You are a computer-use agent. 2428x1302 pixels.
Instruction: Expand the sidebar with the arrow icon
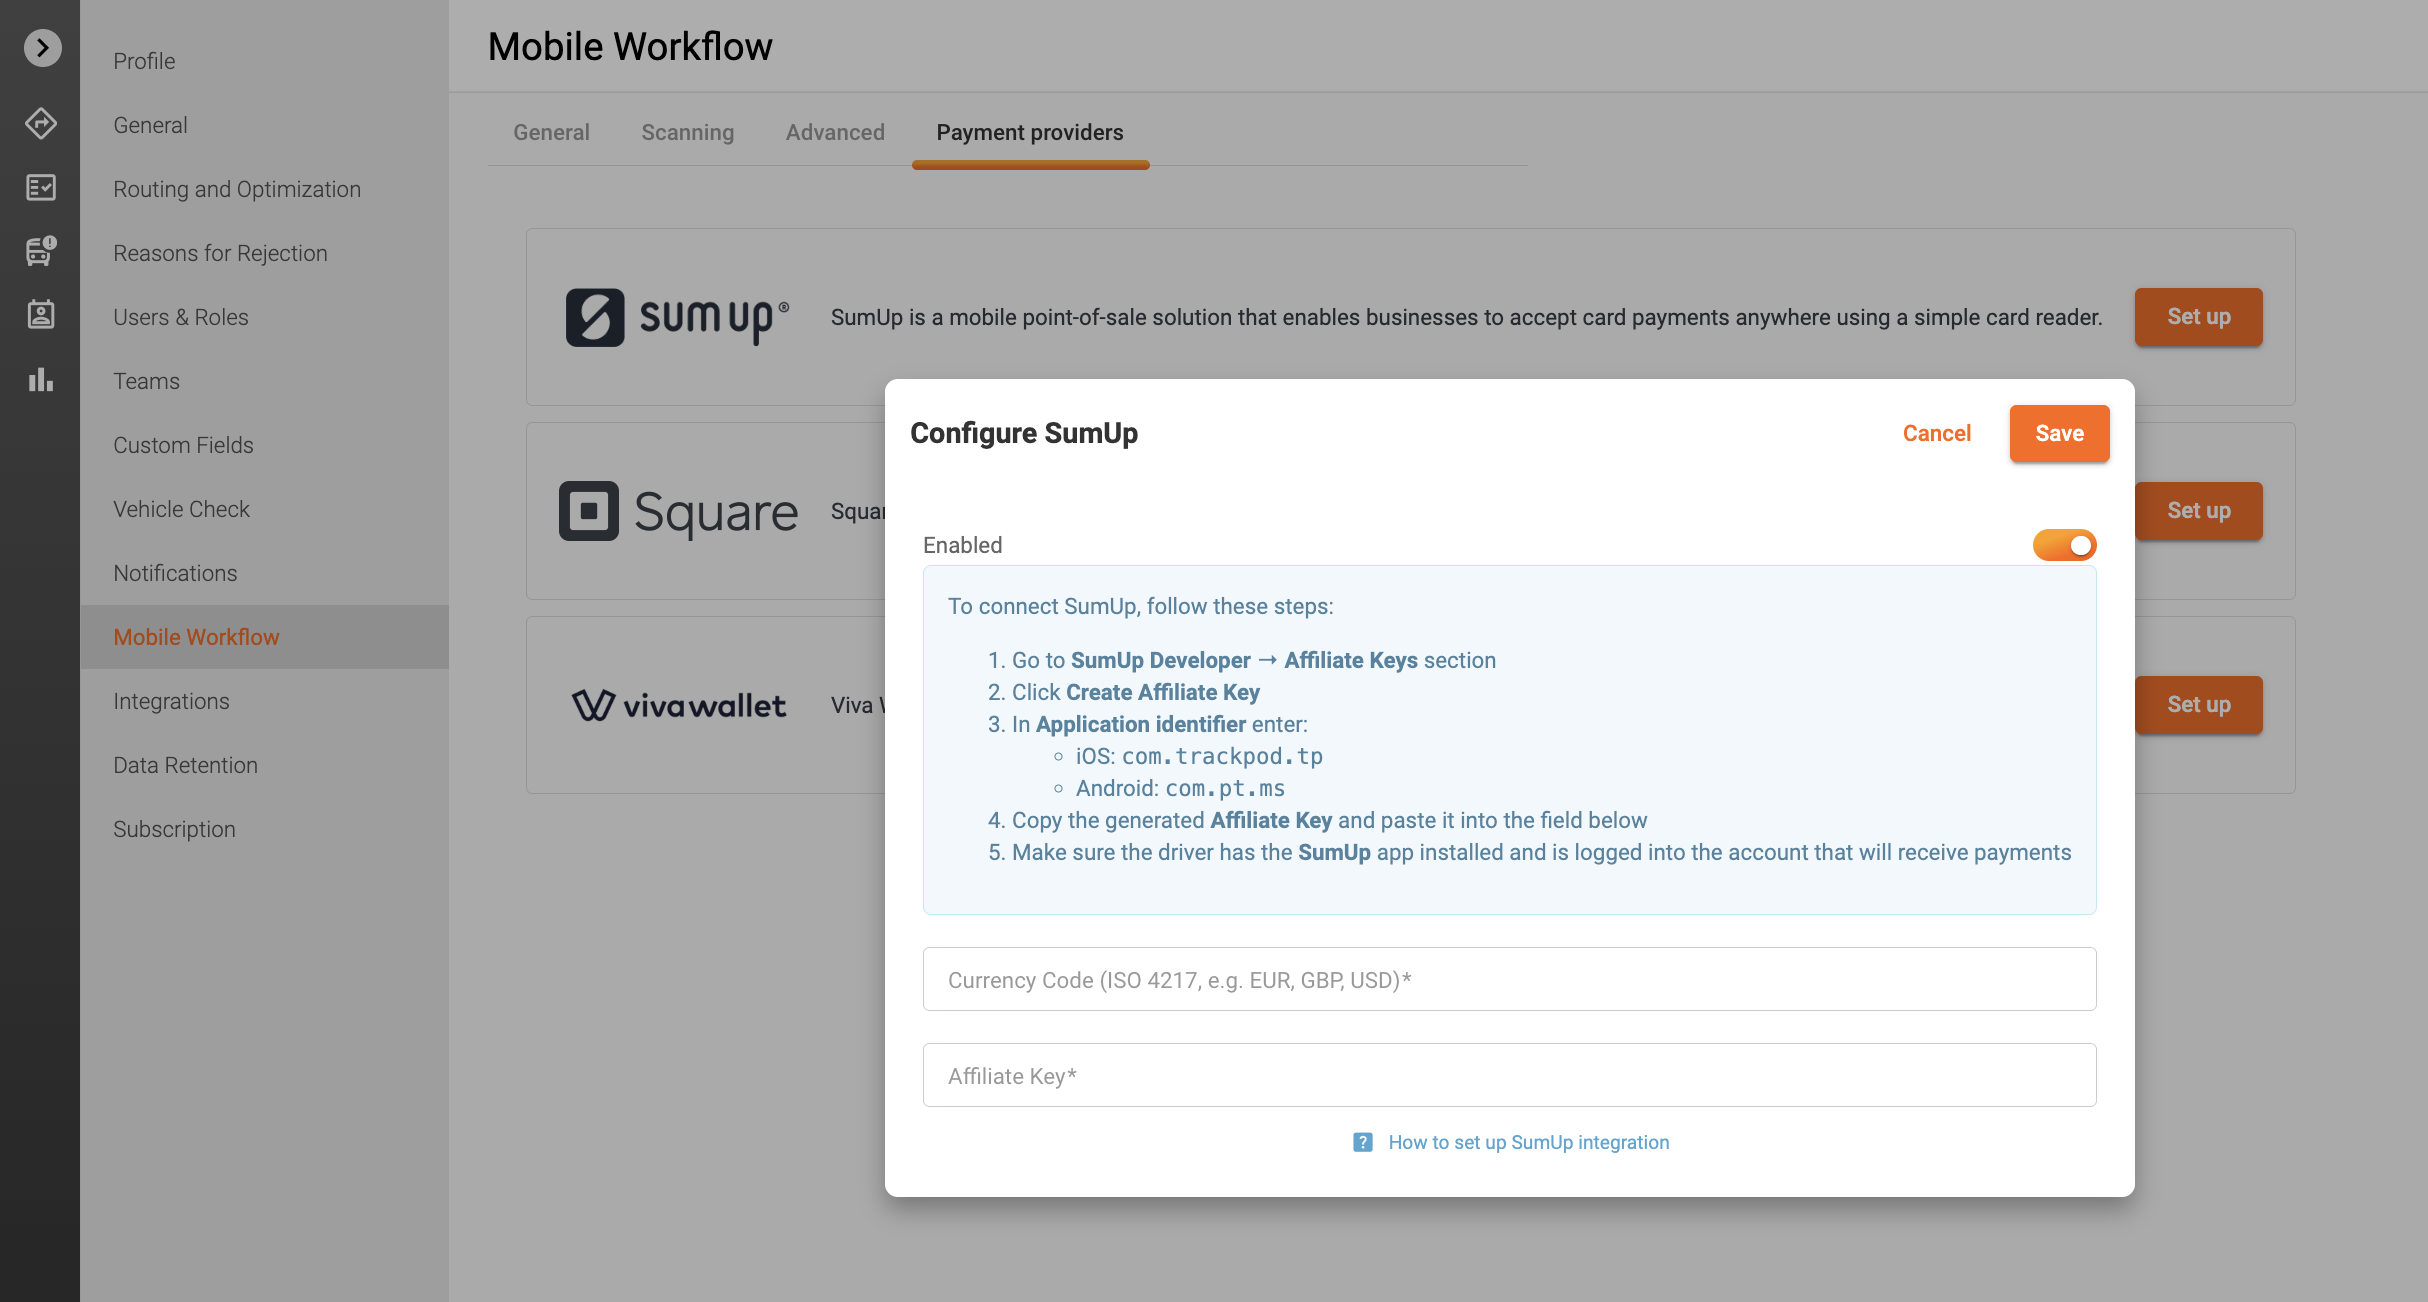tap(42, 48)
